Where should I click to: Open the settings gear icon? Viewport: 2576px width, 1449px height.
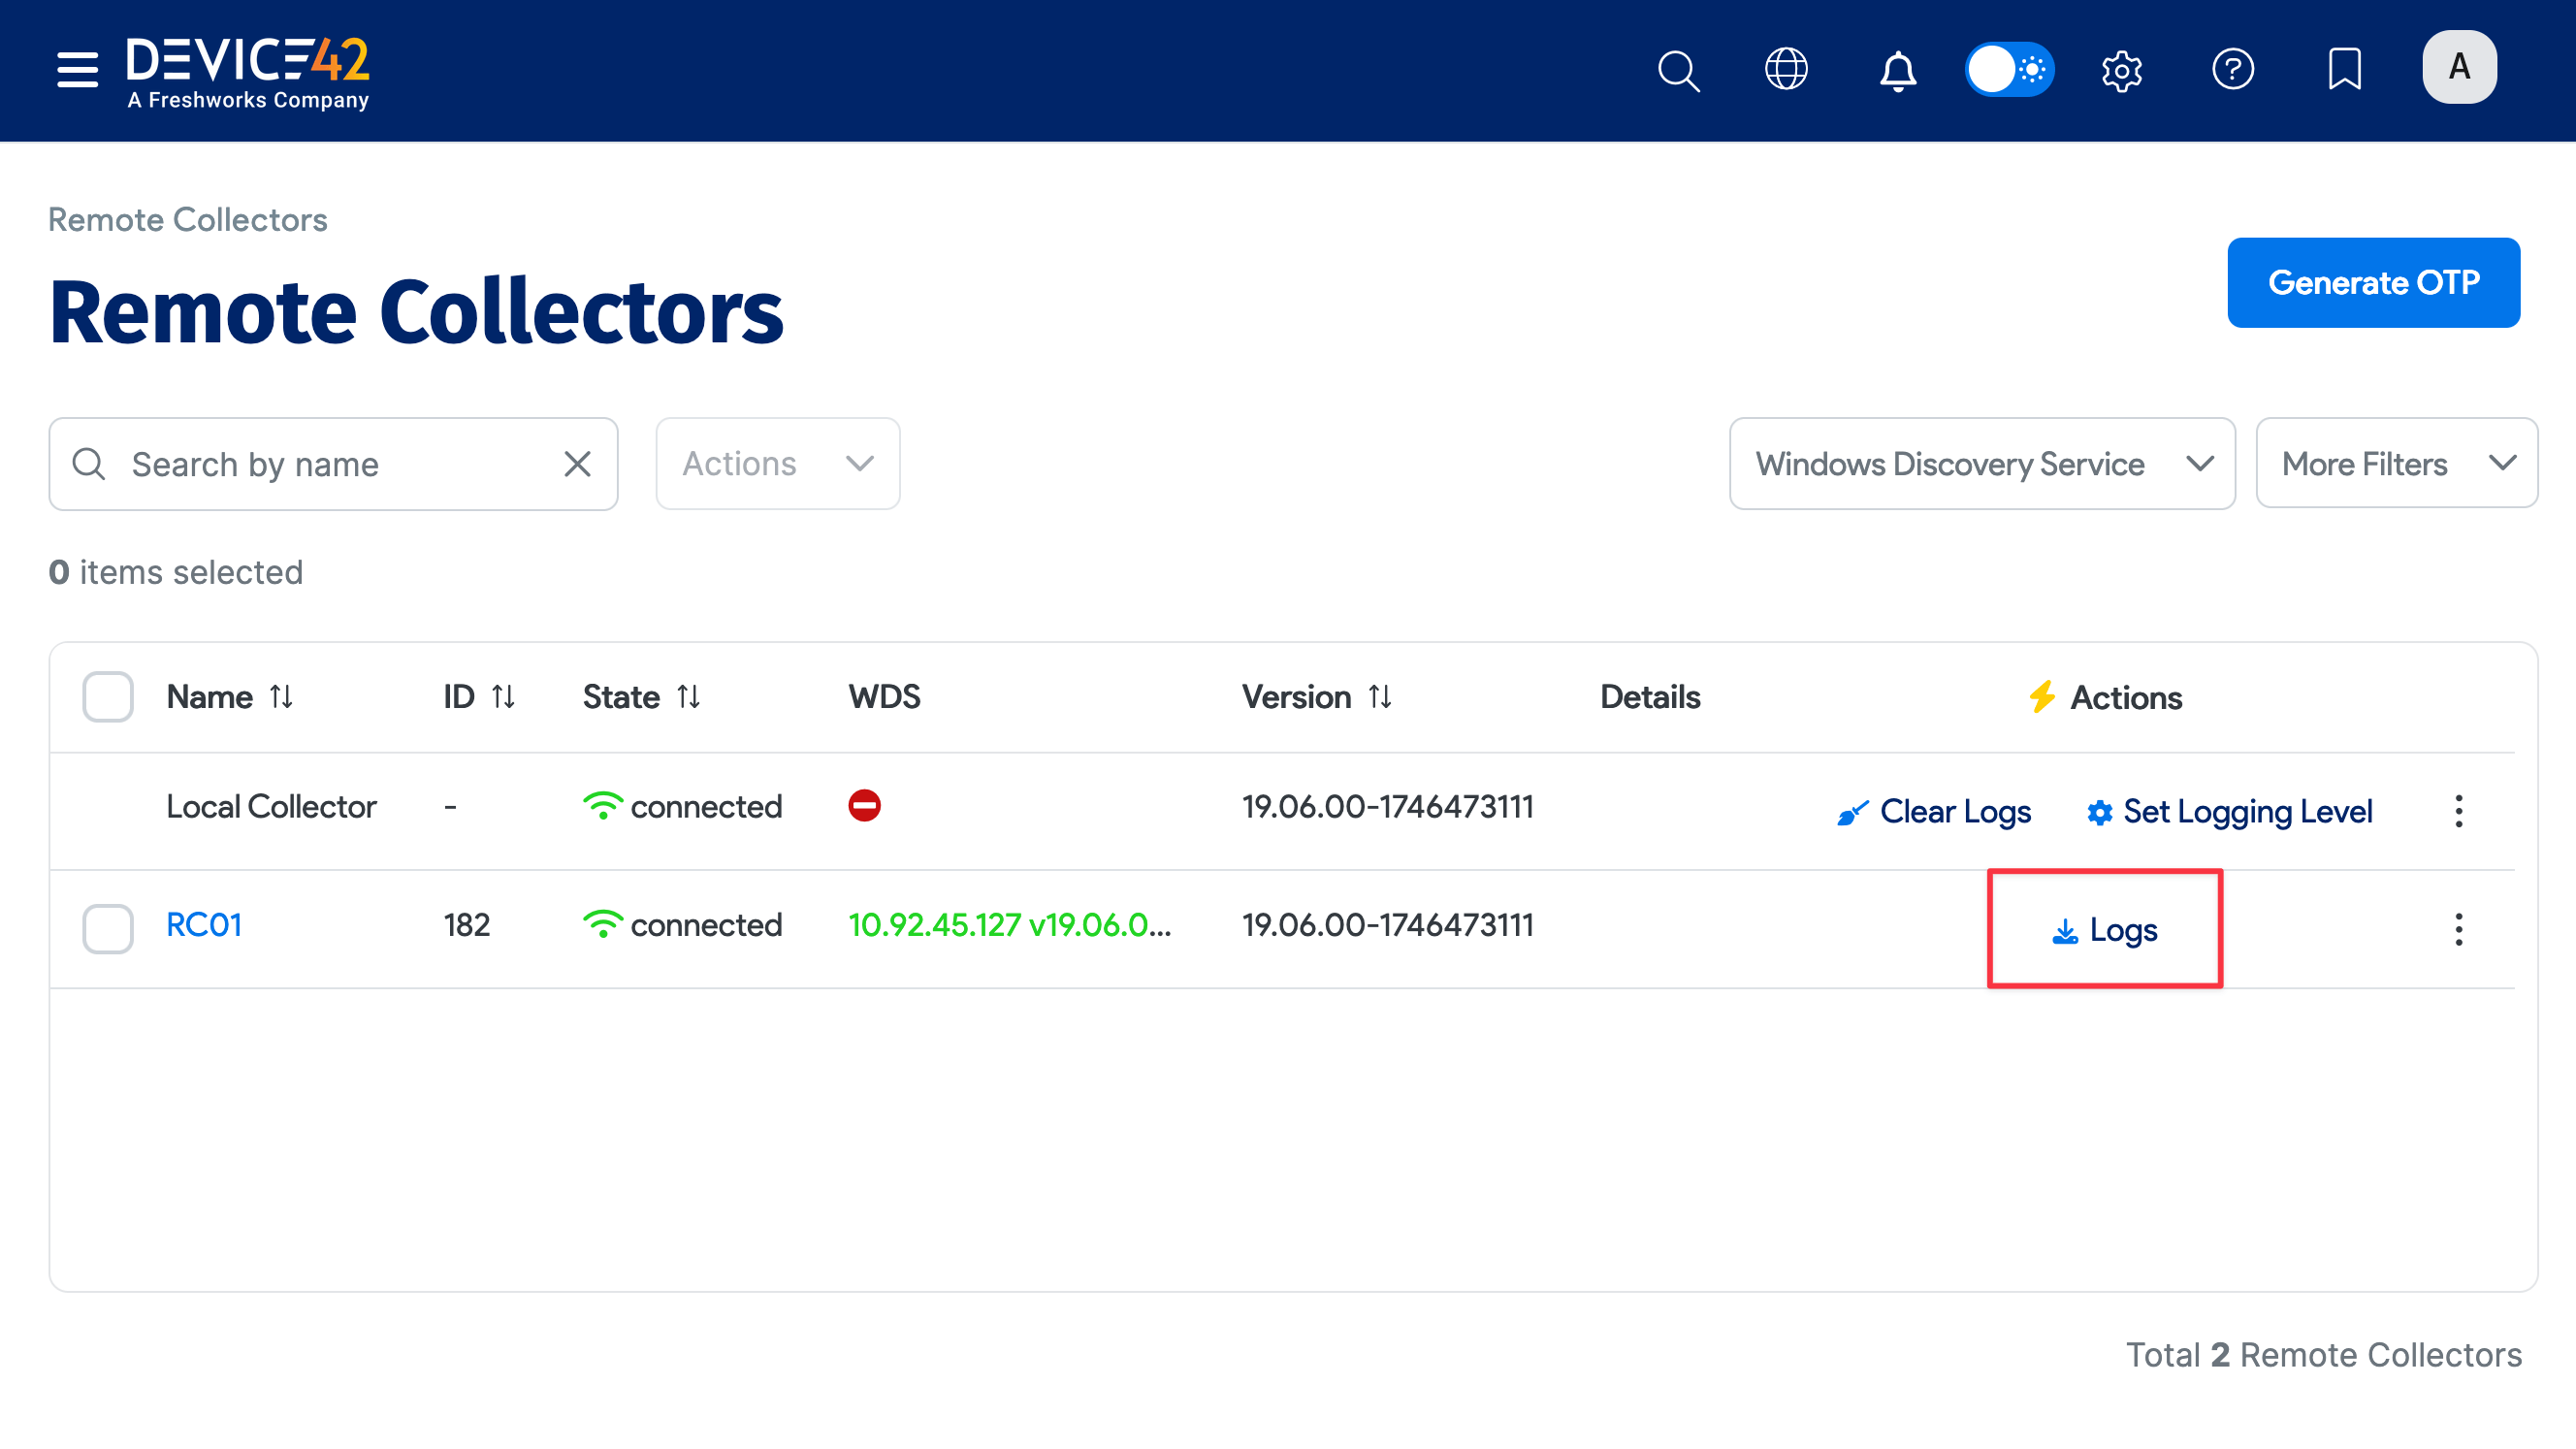click(2122, 70)
